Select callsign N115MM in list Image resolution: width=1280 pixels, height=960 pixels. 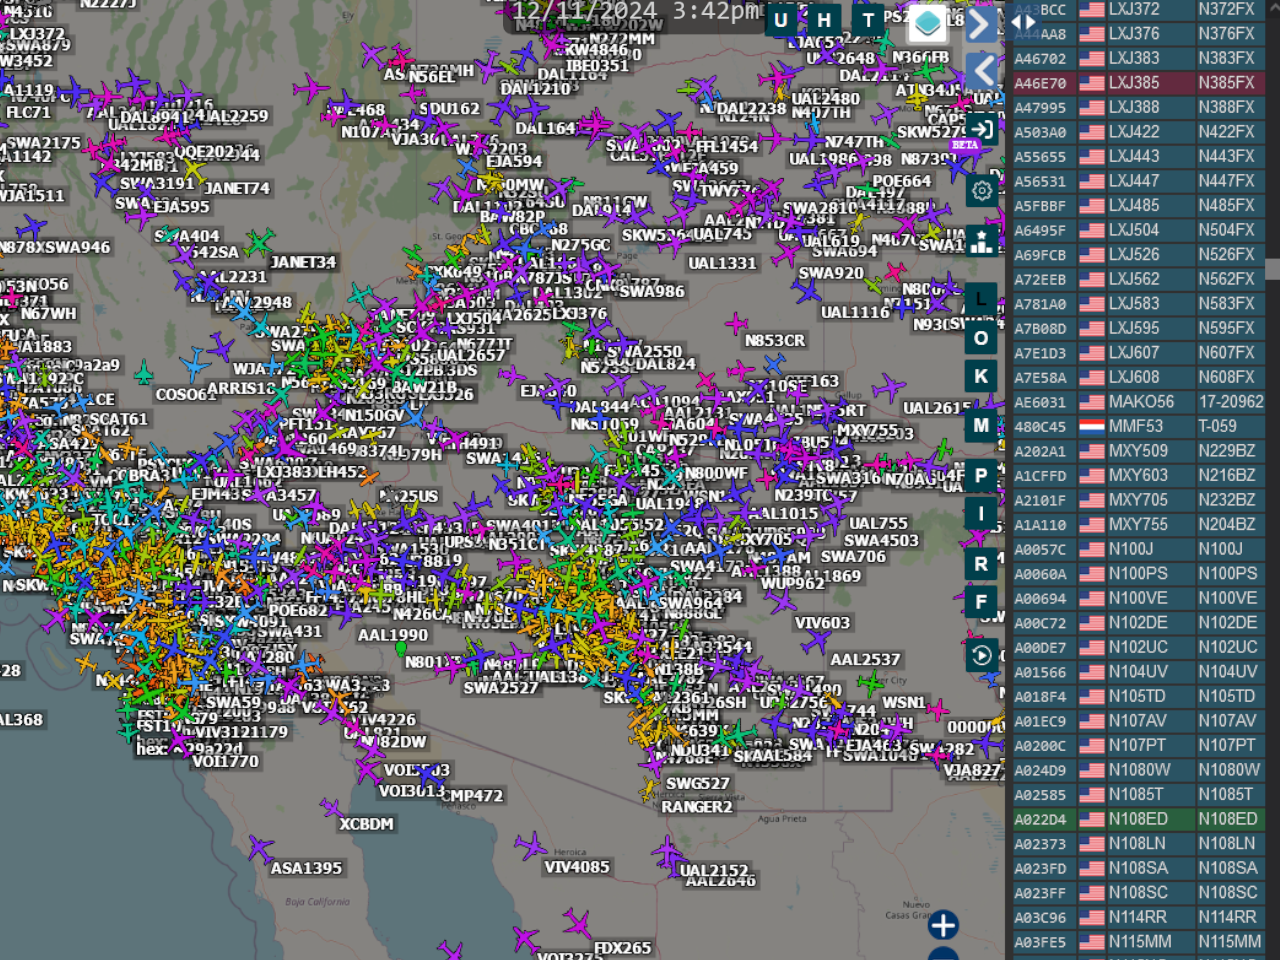click(x=1139, y=942)
